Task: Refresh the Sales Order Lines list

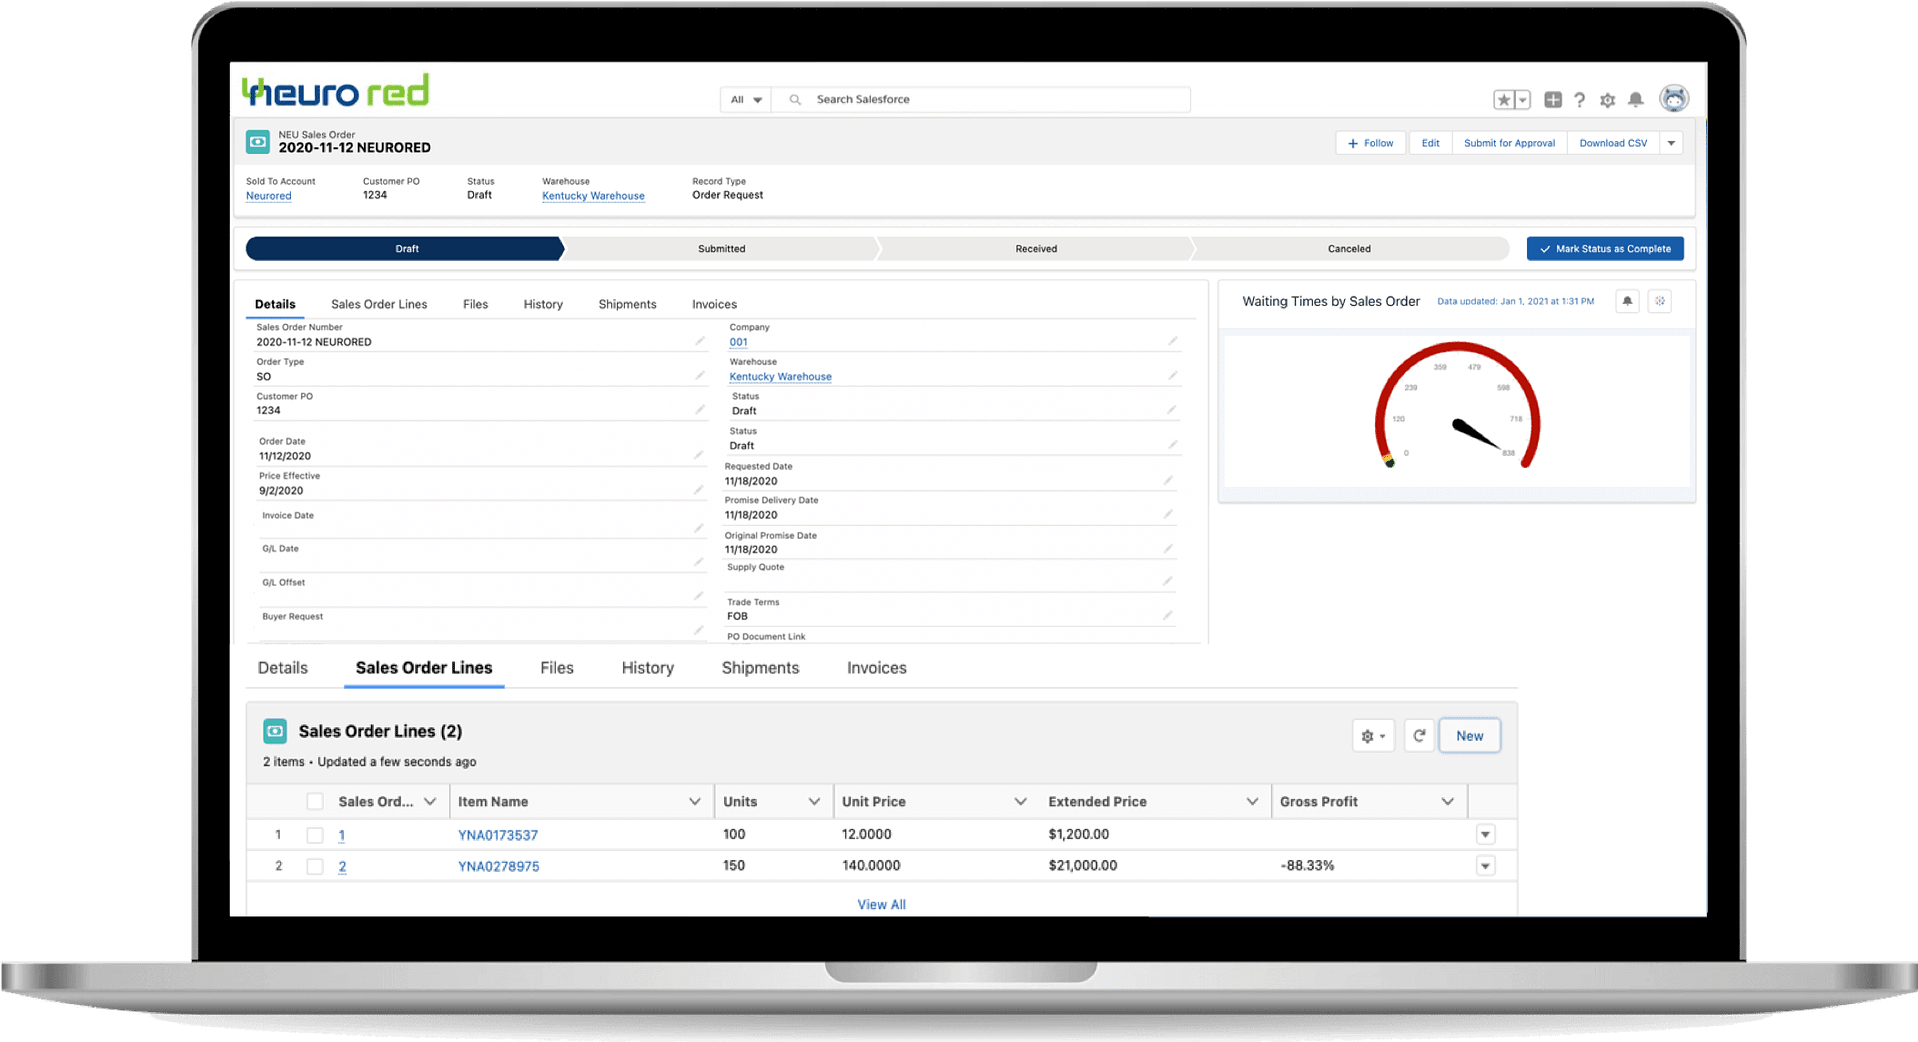Action: tap(1419, 736)
